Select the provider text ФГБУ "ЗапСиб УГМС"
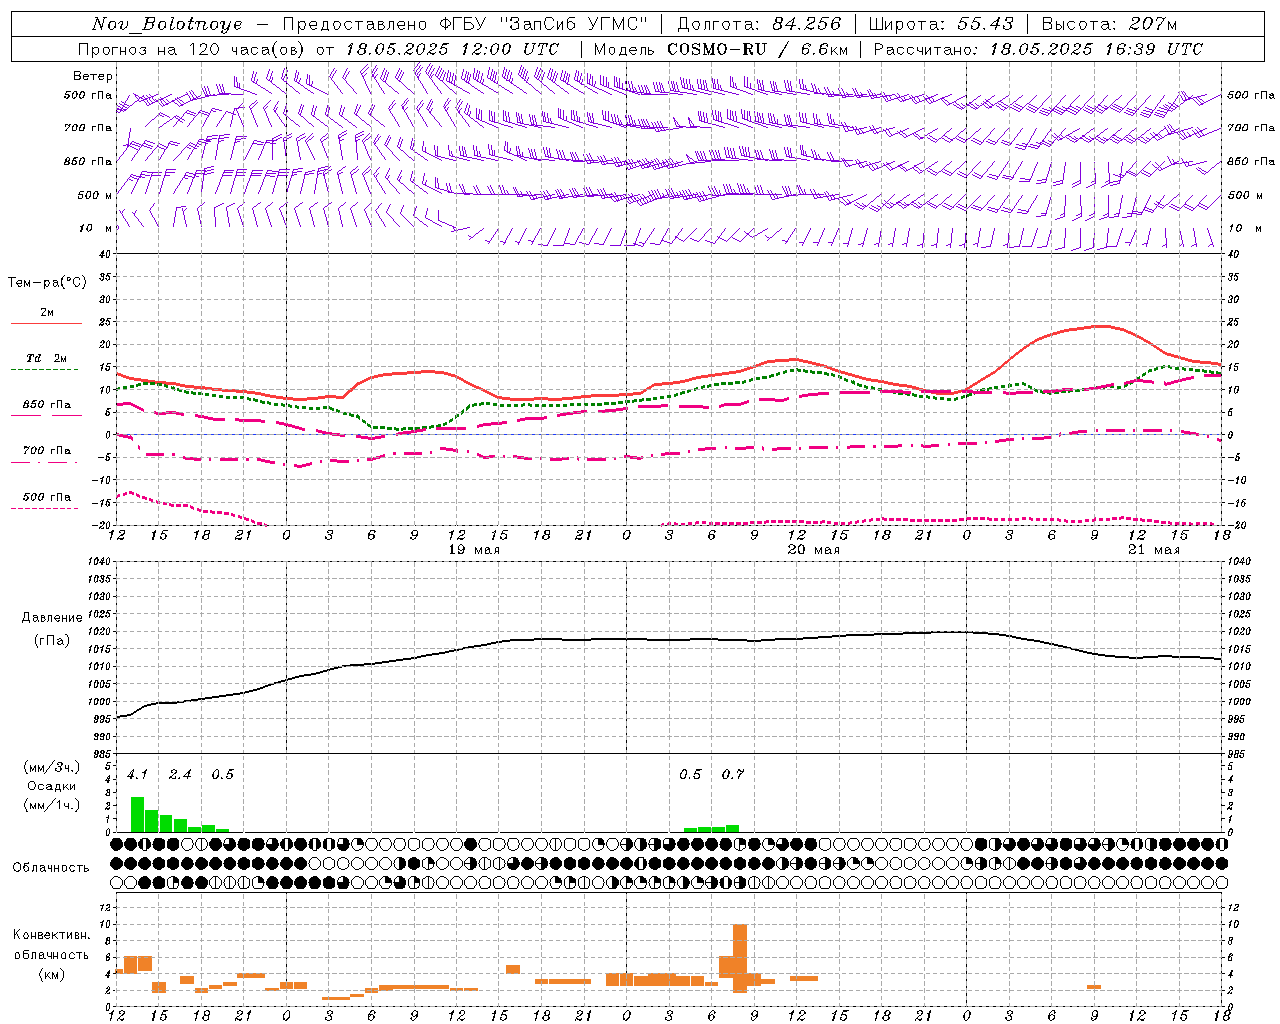 [544, 24]
